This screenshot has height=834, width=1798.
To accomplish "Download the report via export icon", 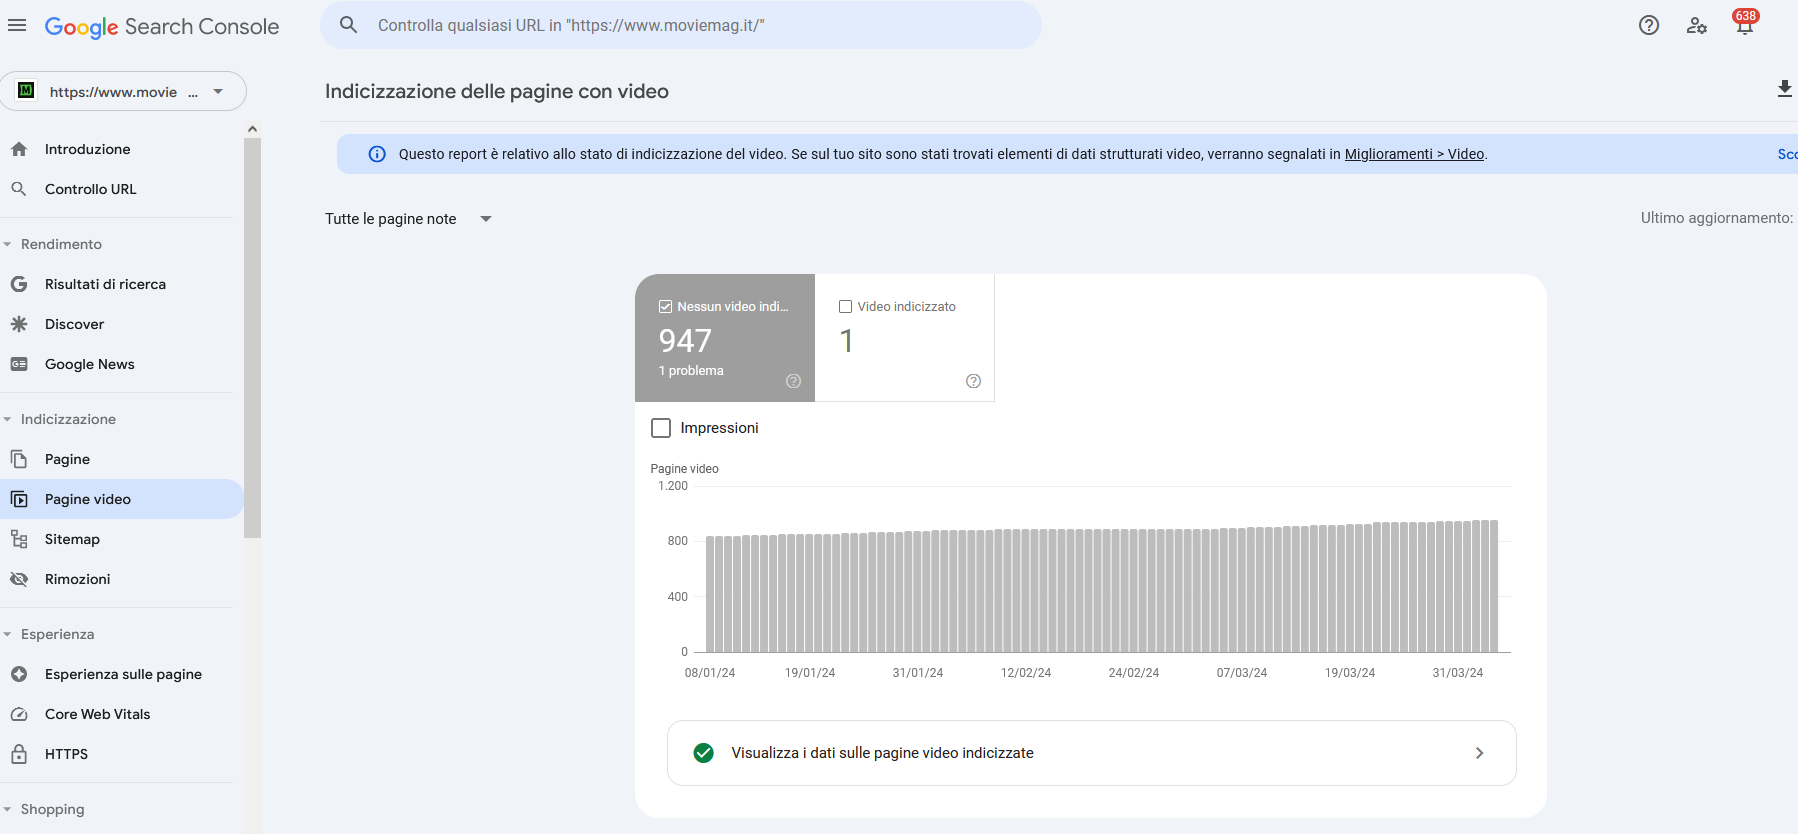I will [x=1785, y=89].
